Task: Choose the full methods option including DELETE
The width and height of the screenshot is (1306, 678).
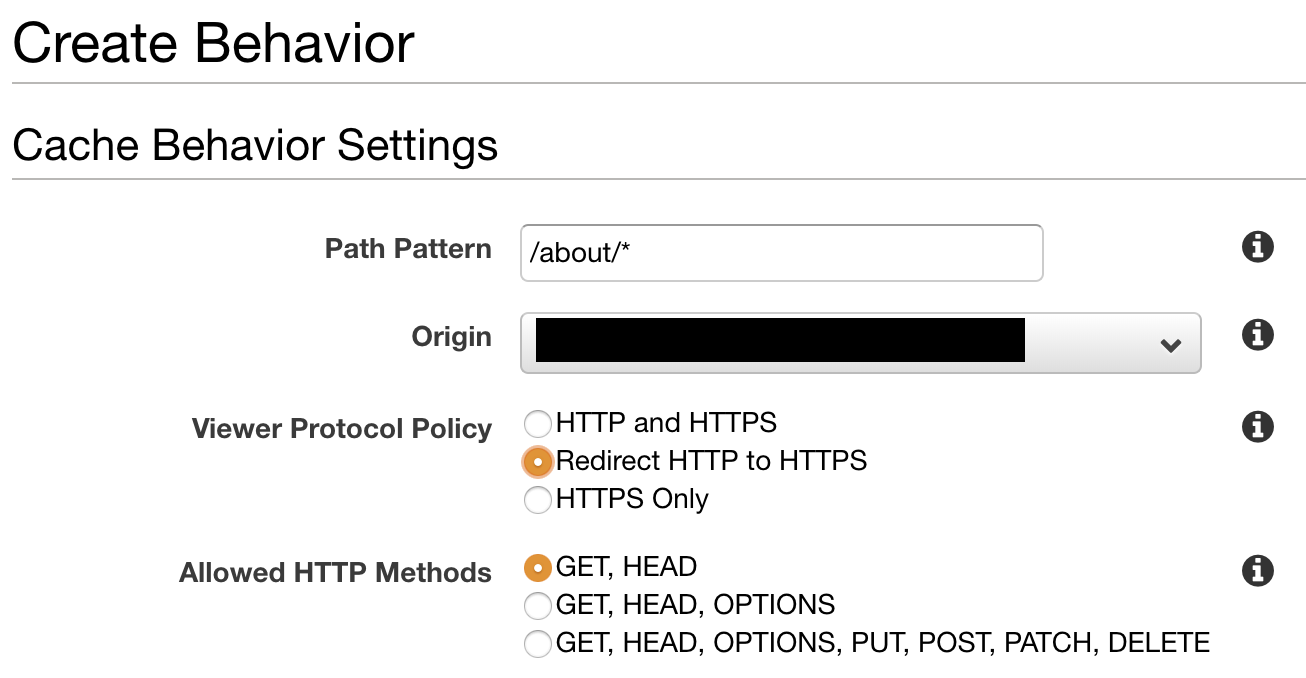Action: tap(538, 643)
